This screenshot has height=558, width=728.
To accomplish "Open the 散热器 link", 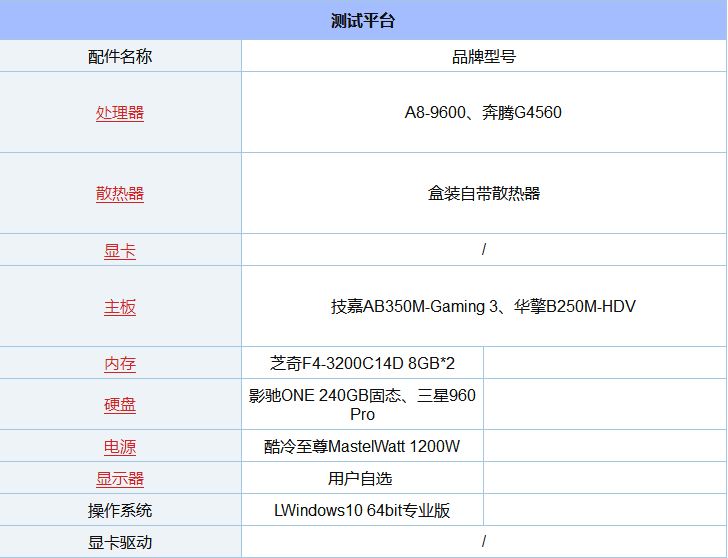I will pos(120,194).
